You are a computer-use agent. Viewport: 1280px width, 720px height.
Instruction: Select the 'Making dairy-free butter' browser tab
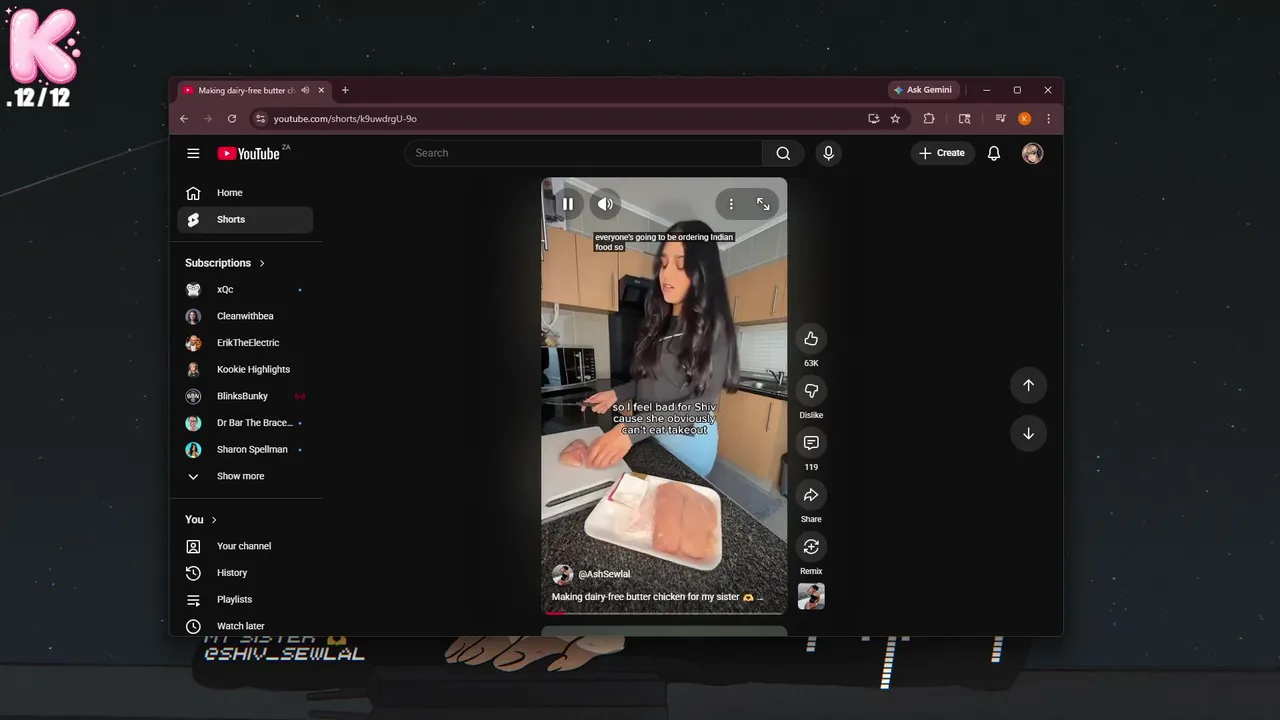(253, 90)
